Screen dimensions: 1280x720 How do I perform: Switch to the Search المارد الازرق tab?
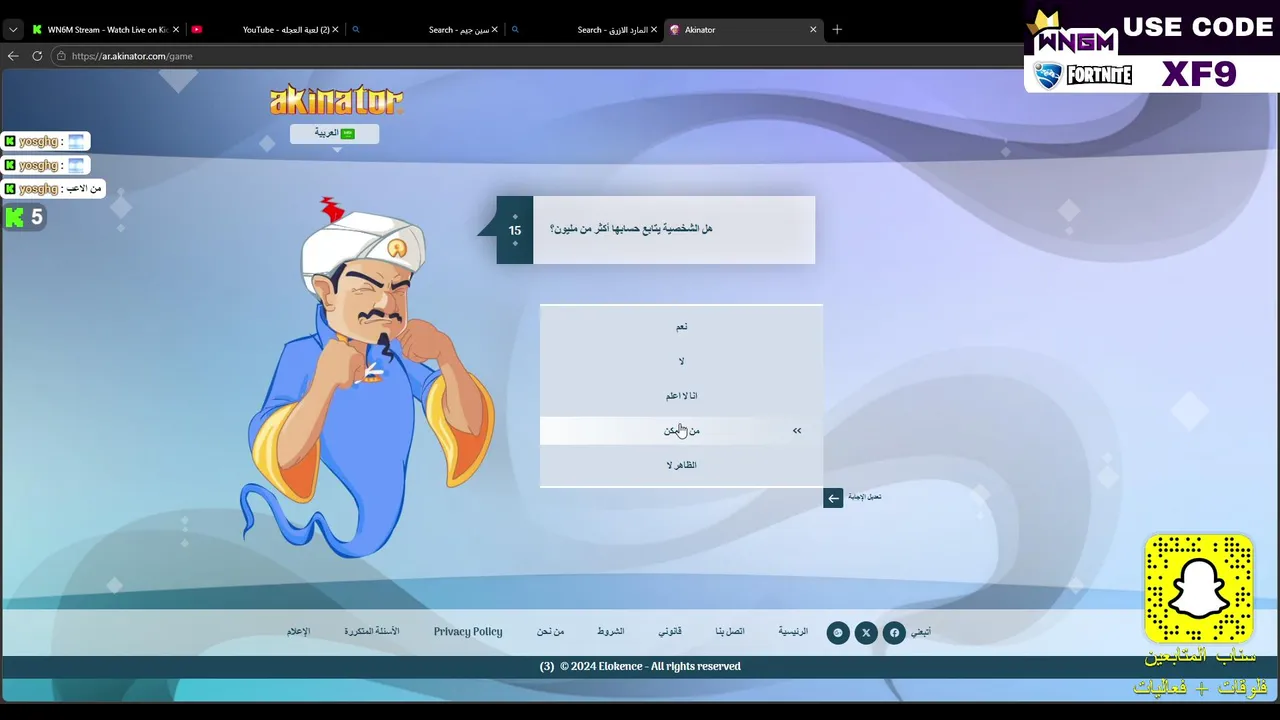pyautogui.click(x=583, y=30)
